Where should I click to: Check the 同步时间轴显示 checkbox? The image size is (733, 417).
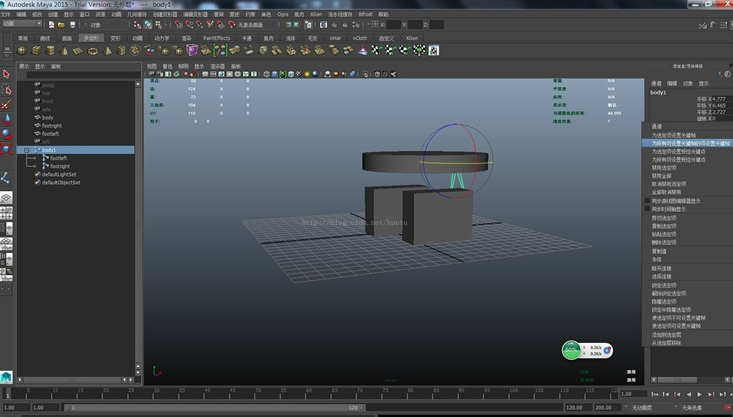(647, 209)
